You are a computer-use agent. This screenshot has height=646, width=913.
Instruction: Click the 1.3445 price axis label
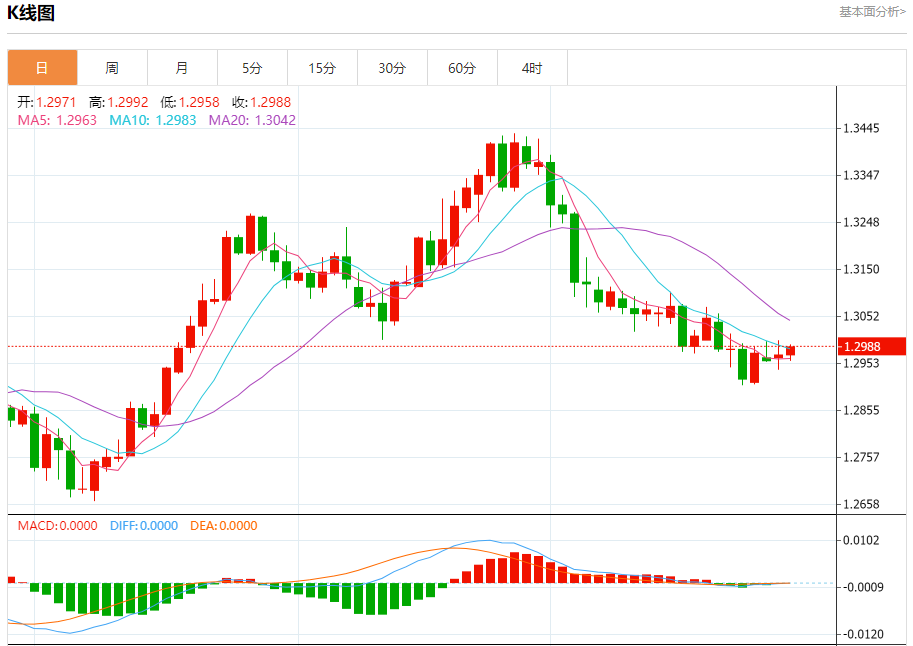tap(860, 129)
